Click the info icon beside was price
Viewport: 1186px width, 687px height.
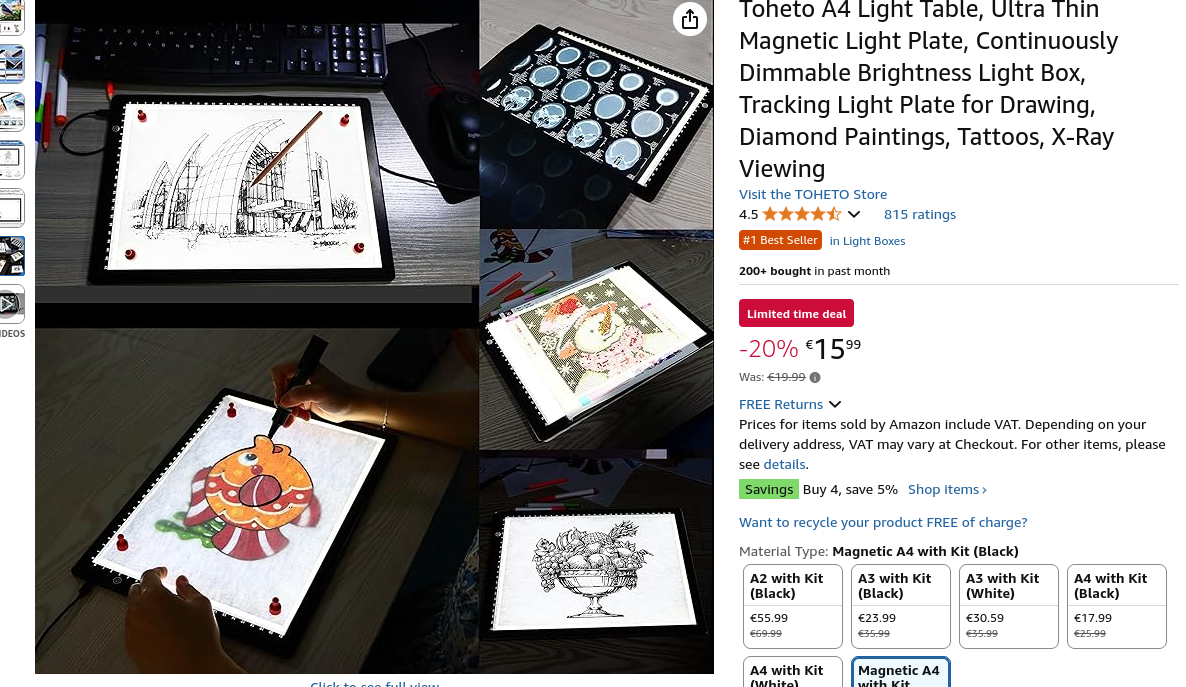tap(815, 377)
